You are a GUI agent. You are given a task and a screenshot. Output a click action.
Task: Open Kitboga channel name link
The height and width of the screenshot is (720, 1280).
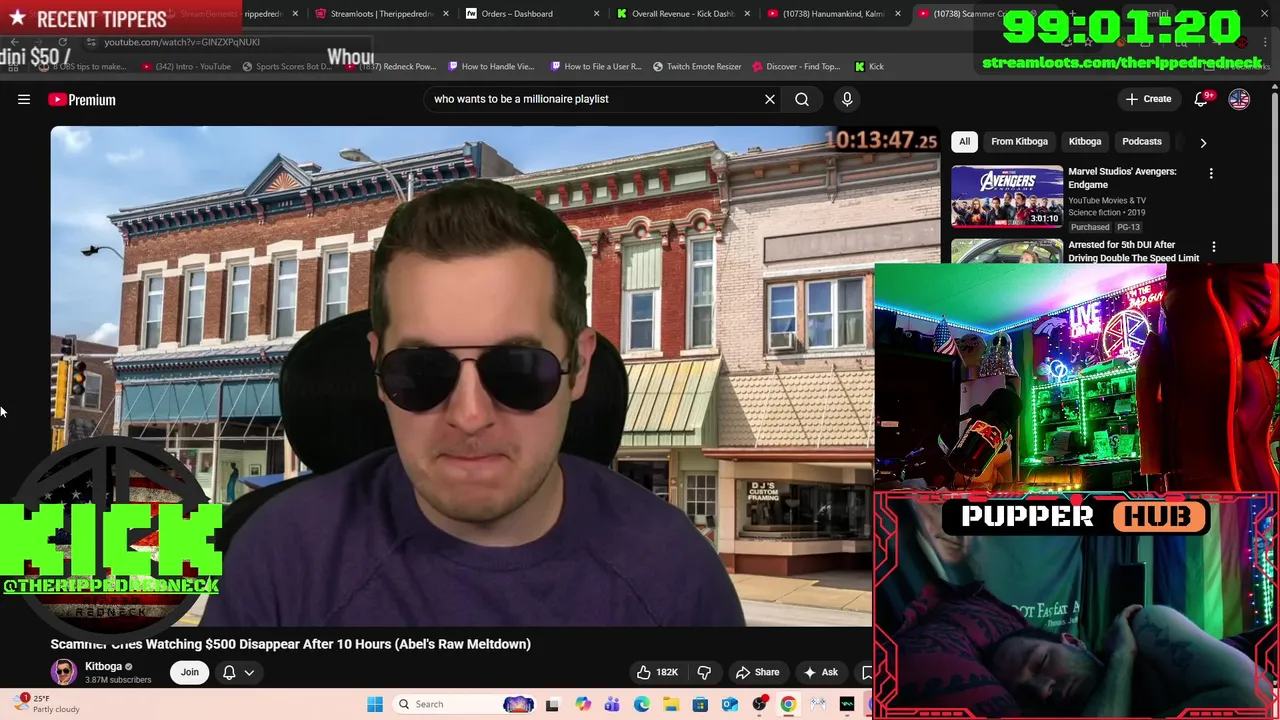click(103, 666)
